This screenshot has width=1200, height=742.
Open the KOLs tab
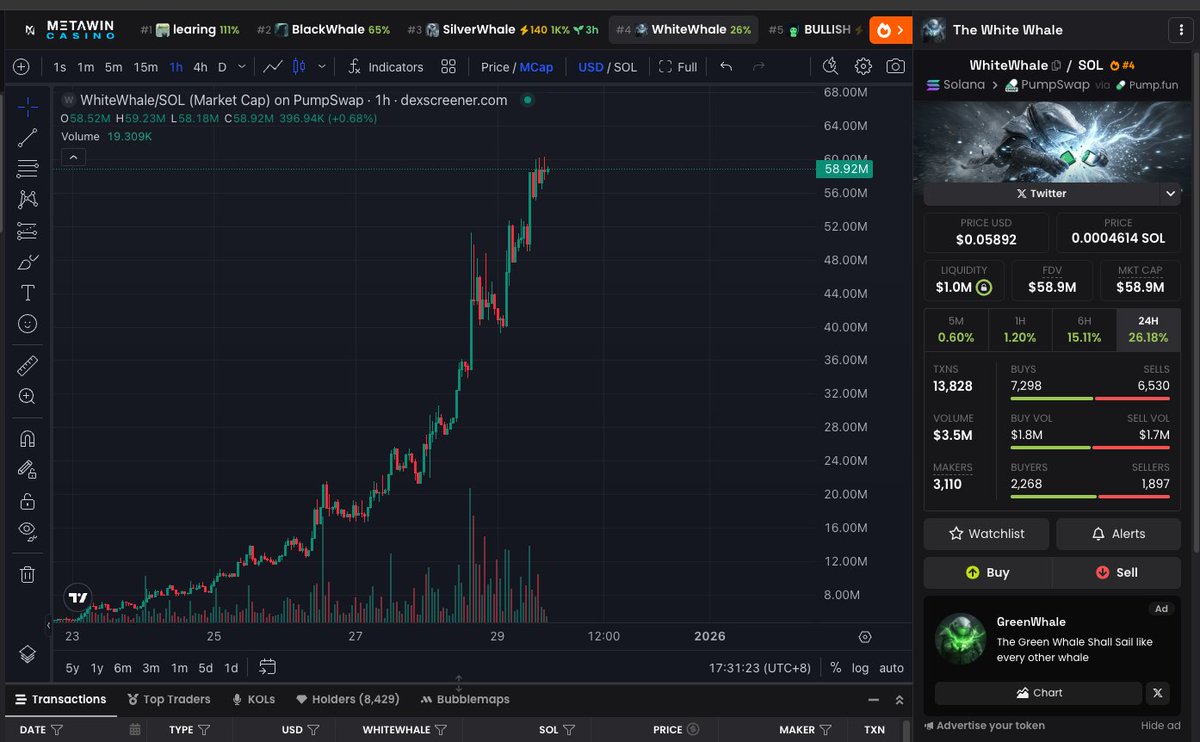(x=254, y=699)
